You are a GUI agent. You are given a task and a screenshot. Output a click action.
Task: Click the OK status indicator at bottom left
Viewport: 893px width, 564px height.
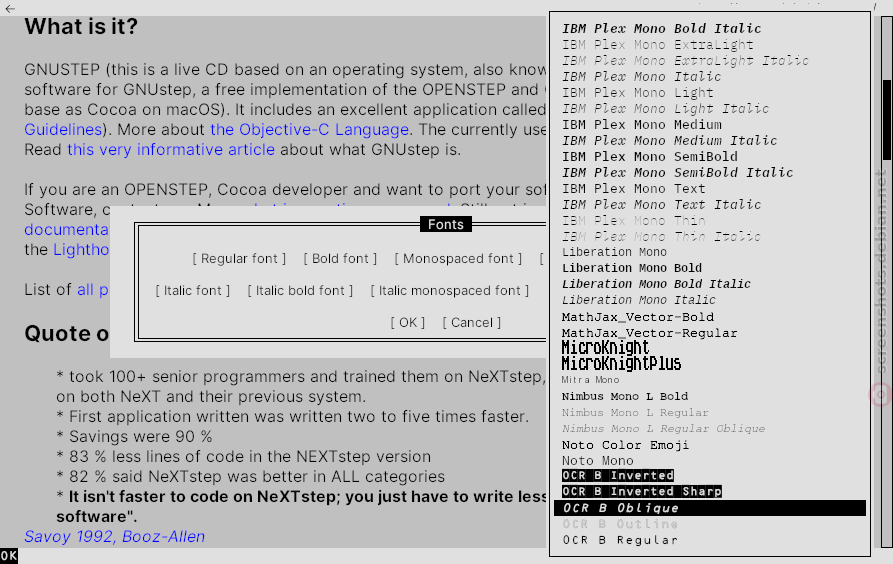(x=9, y=555)
